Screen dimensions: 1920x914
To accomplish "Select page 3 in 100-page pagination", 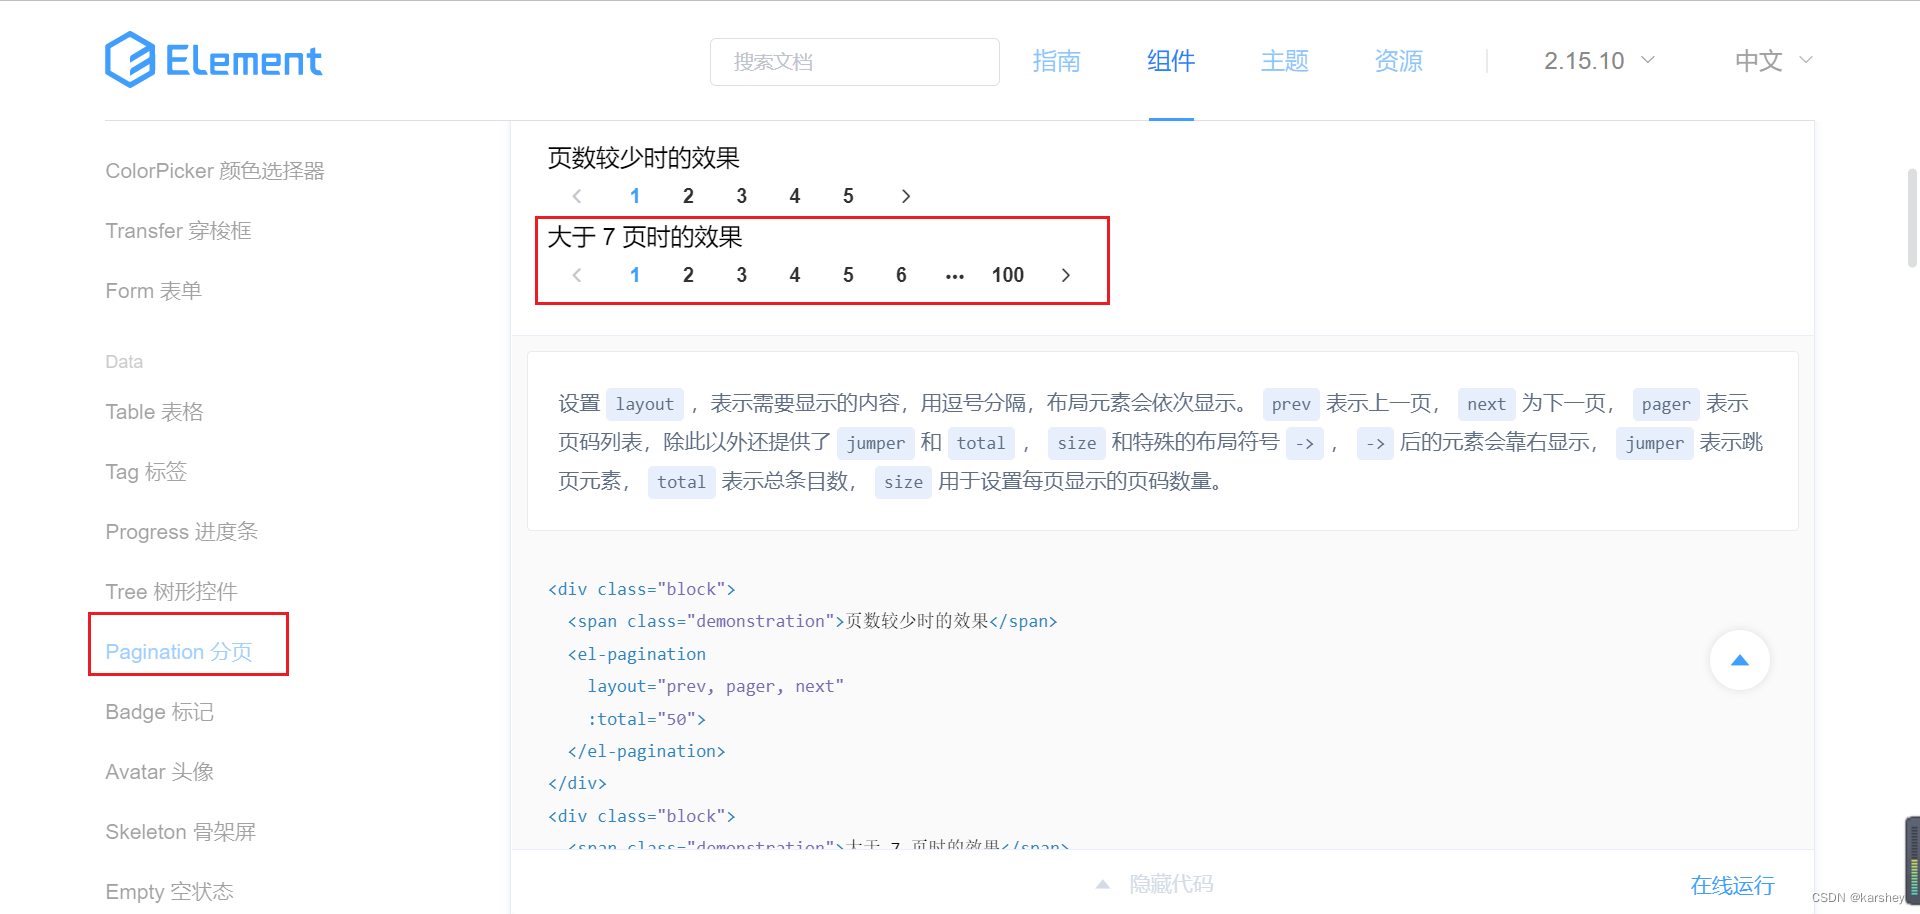I will pyautogui.click(x=742, y=275).
